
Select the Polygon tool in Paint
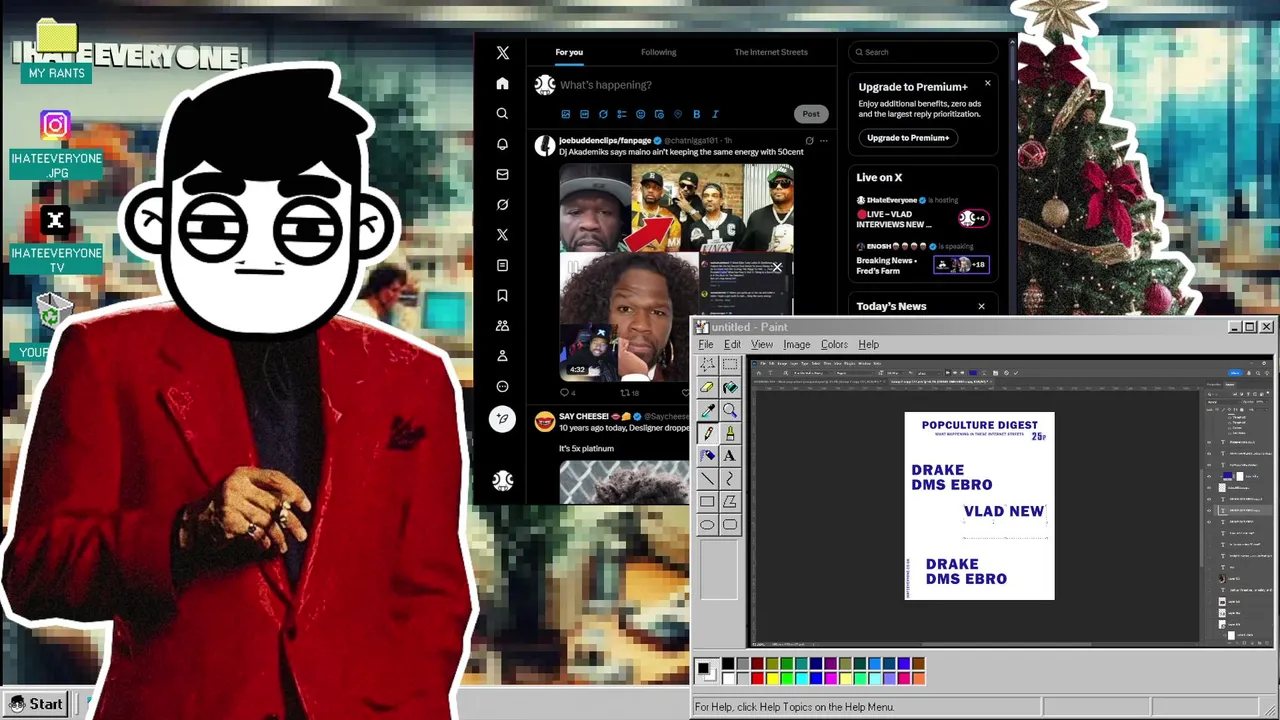pos(730,502)
